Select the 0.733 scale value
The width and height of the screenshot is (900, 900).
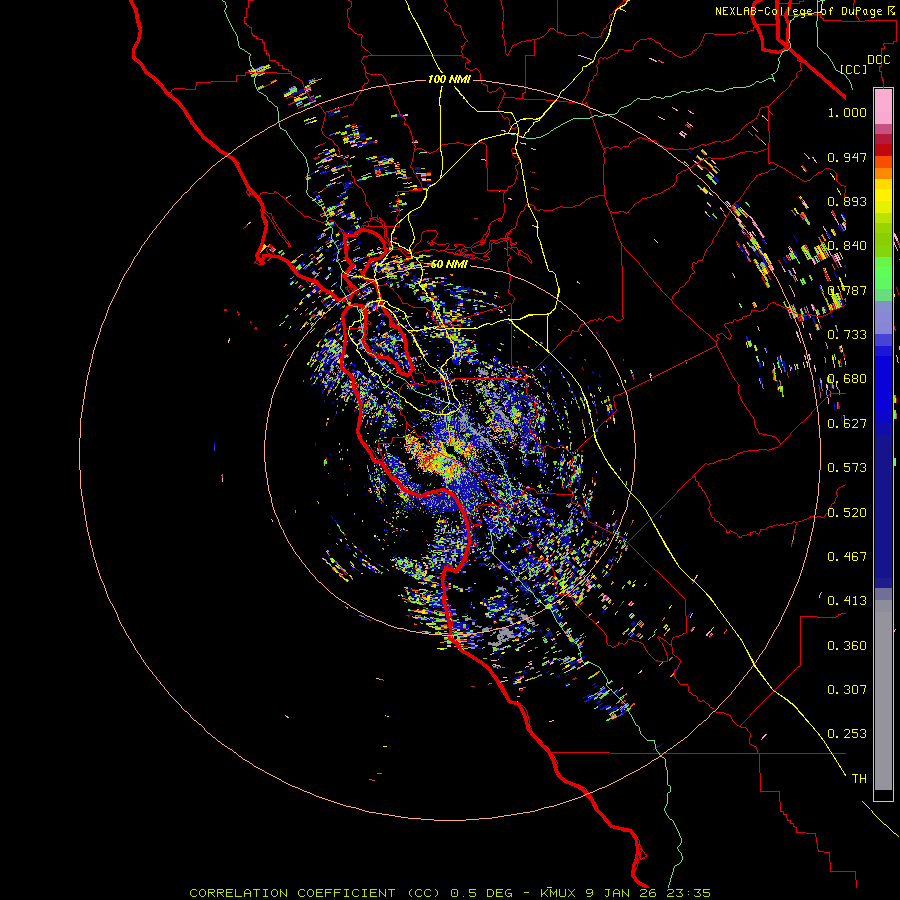(x=847, y=335)
